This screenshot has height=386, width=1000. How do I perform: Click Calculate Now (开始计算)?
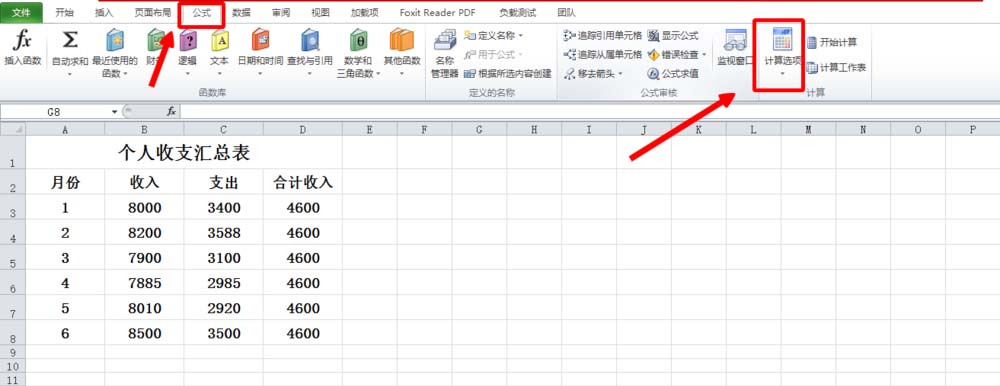click(x=832, y=43)
